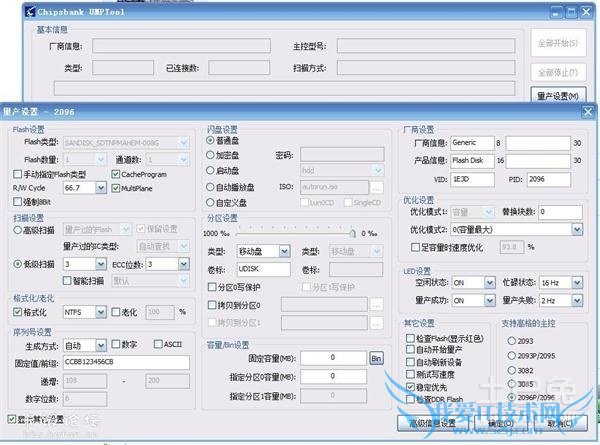The width and height of the screenshot is (600, 445).
Task: Open R/W Cycle dropdown showing 66.7
Action: click(101, 188)
